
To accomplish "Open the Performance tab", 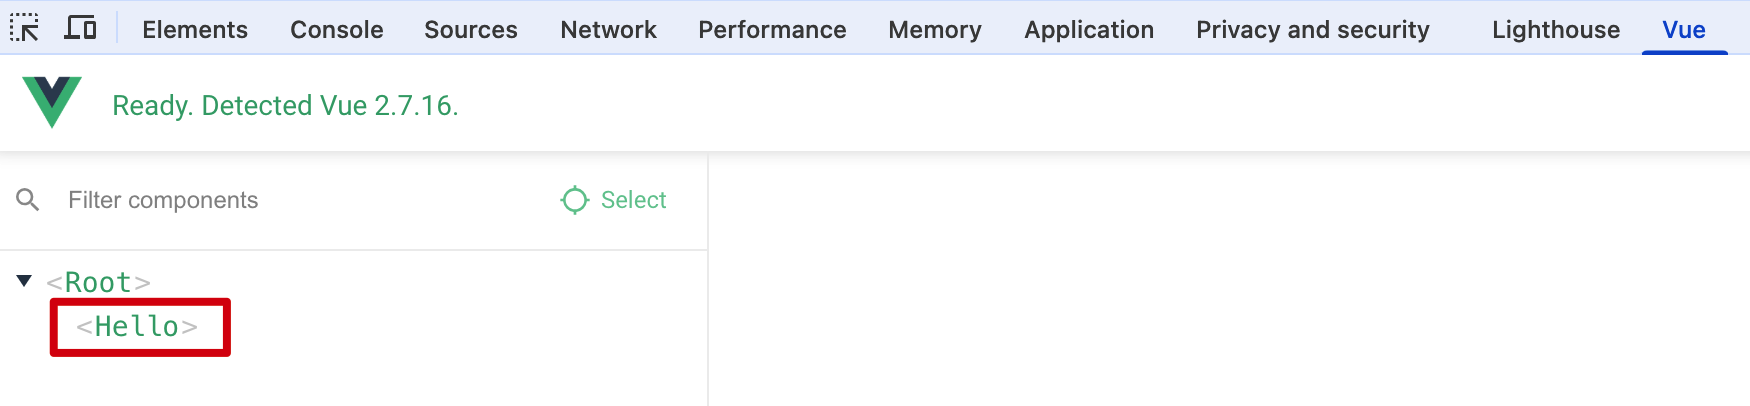I will pos(772,30).
